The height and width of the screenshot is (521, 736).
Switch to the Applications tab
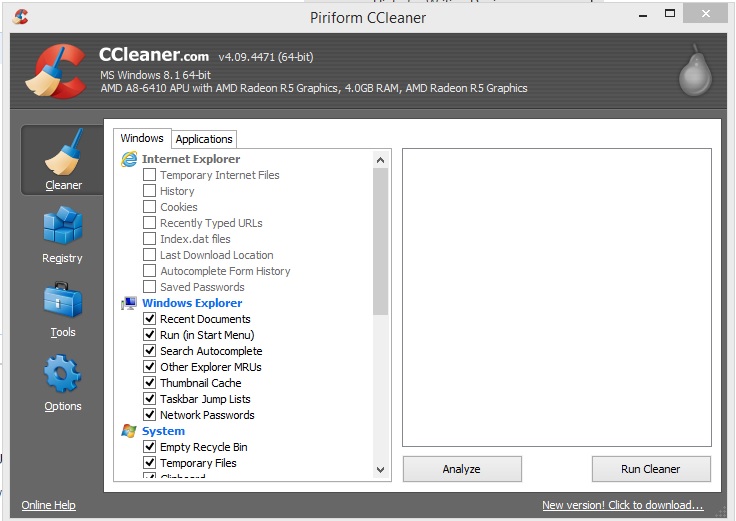pyautogui.click(x=204, y=139)
